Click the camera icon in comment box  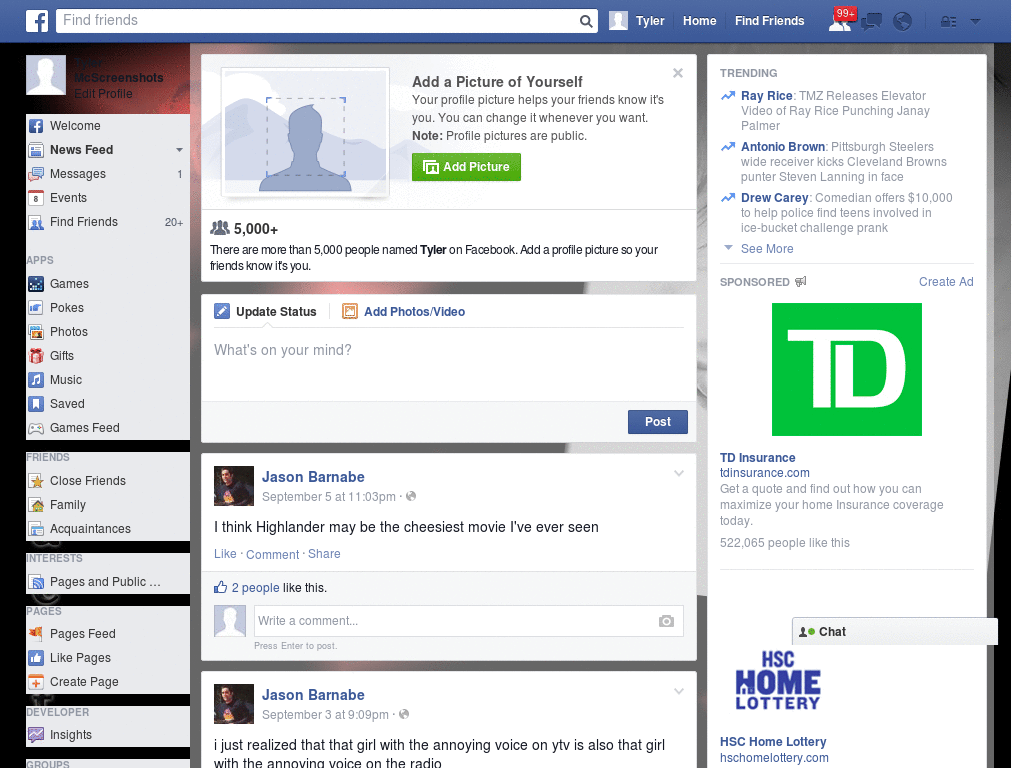pyautogui.click(x=666, y=621)
